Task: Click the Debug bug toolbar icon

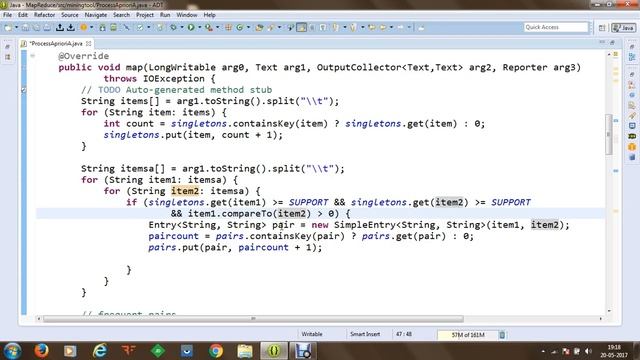Action: (173, 27)
